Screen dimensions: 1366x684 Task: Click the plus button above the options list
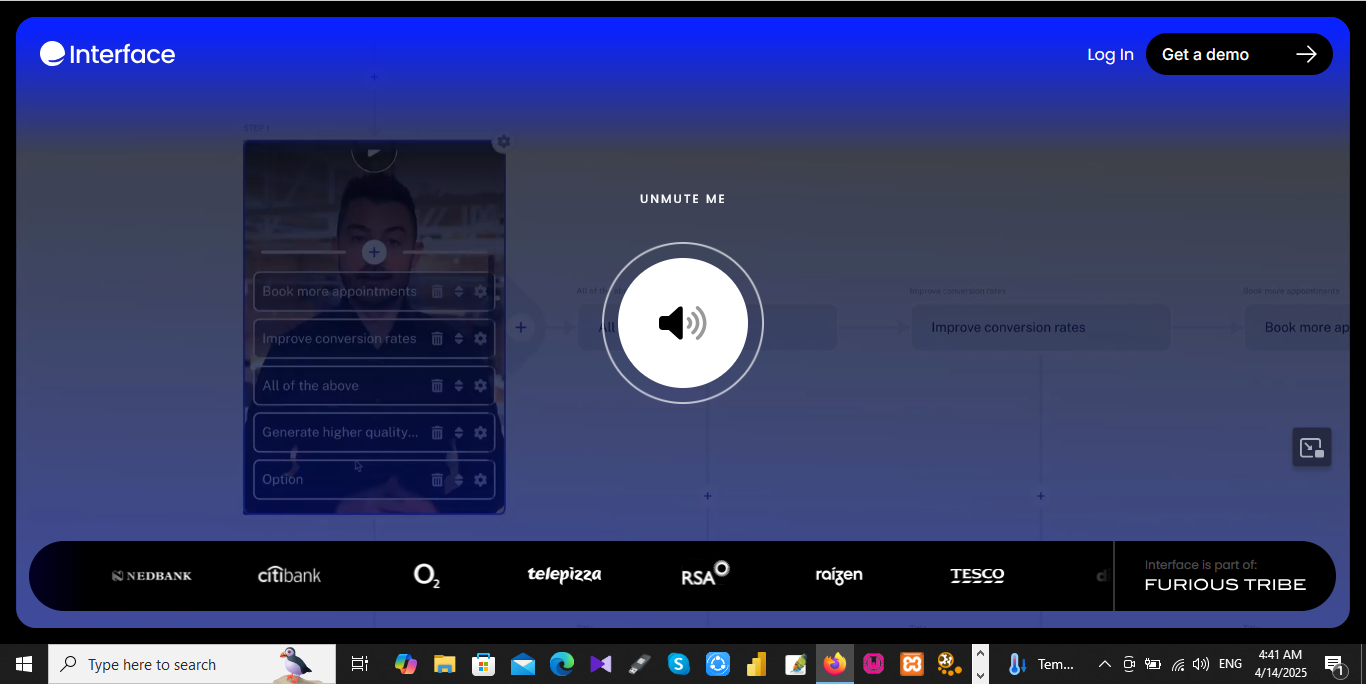(374, 252)
